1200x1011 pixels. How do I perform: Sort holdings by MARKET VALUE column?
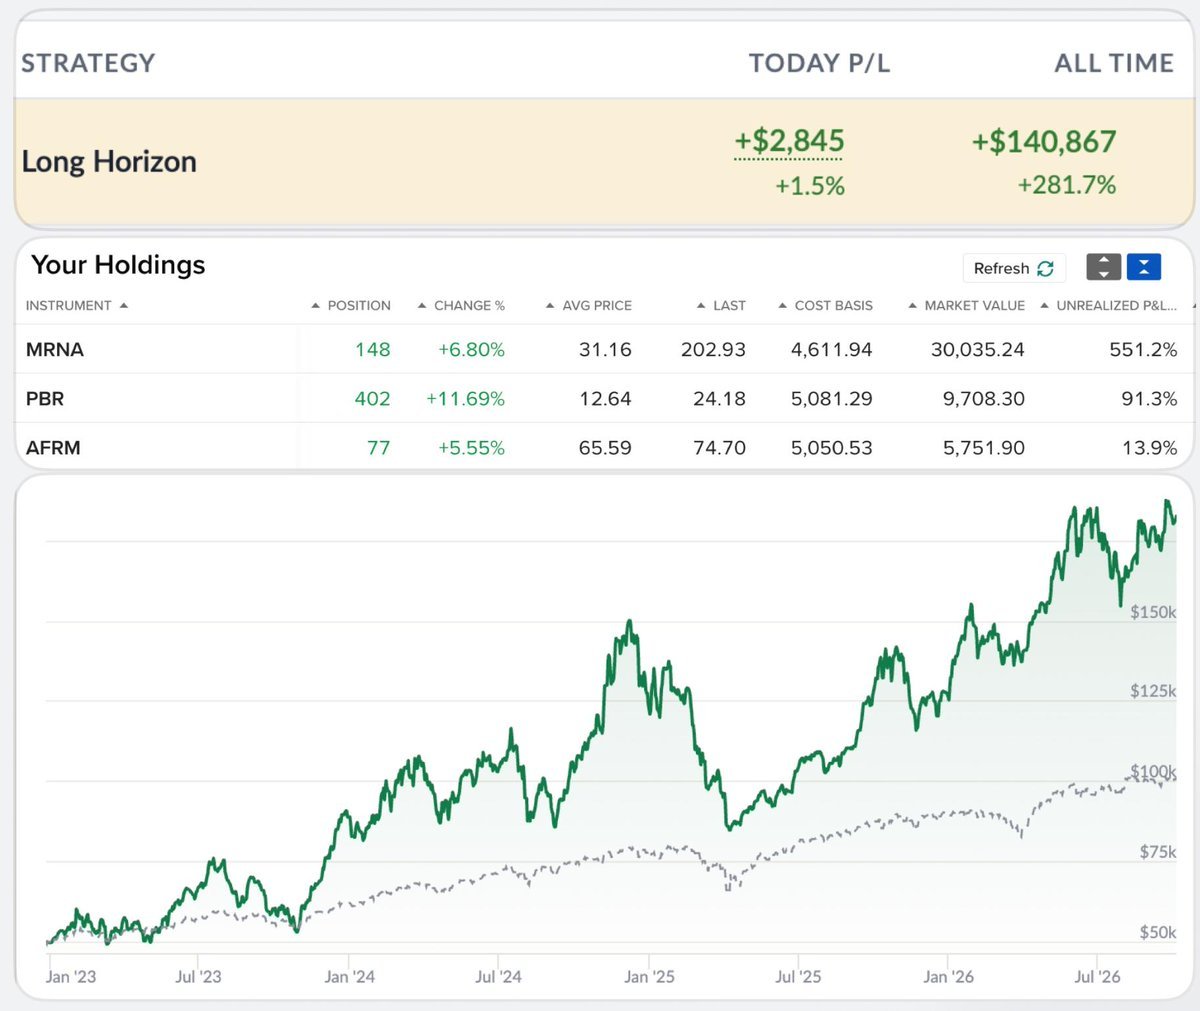(x=967, y=305)
